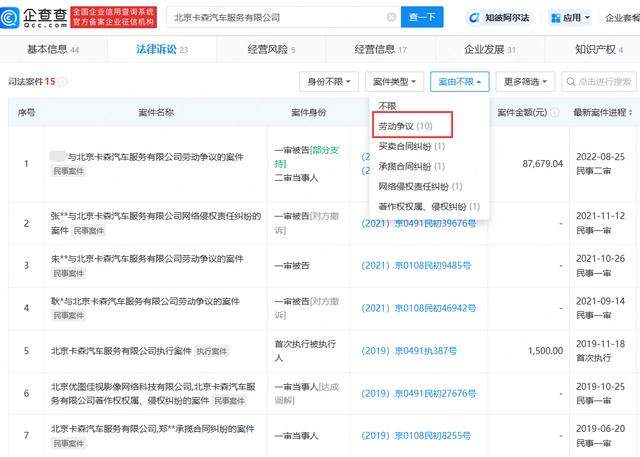The height and width of the screenshot is (457, 640).
Task: Click the red 全国企业信用查询系统 badge
Action: (113, 17)
